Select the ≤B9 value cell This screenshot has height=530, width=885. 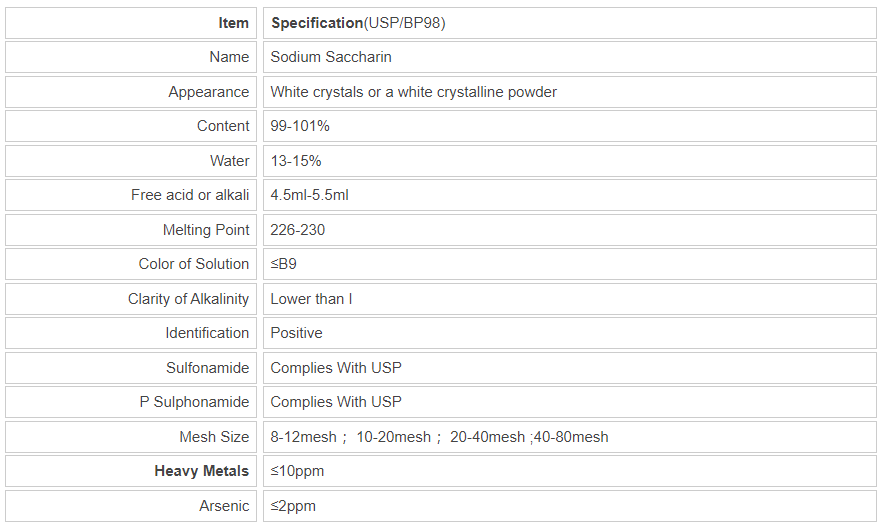click(x=284, y=264)
